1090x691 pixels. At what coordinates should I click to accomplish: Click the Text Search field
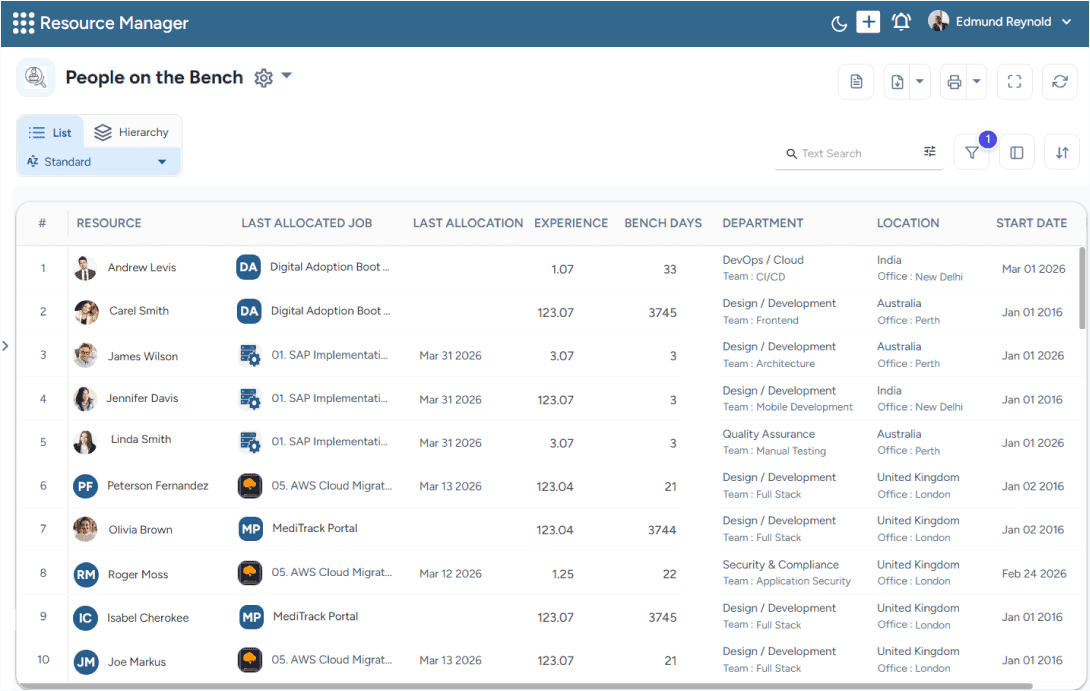tap(858, 153)
